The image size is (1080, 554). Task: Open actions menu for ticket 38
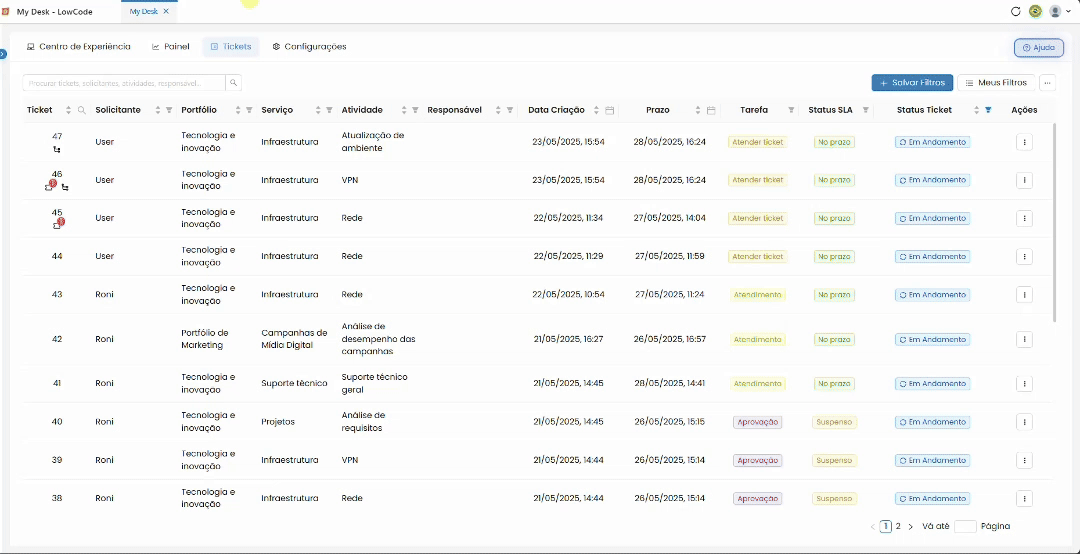[1024, 498]
